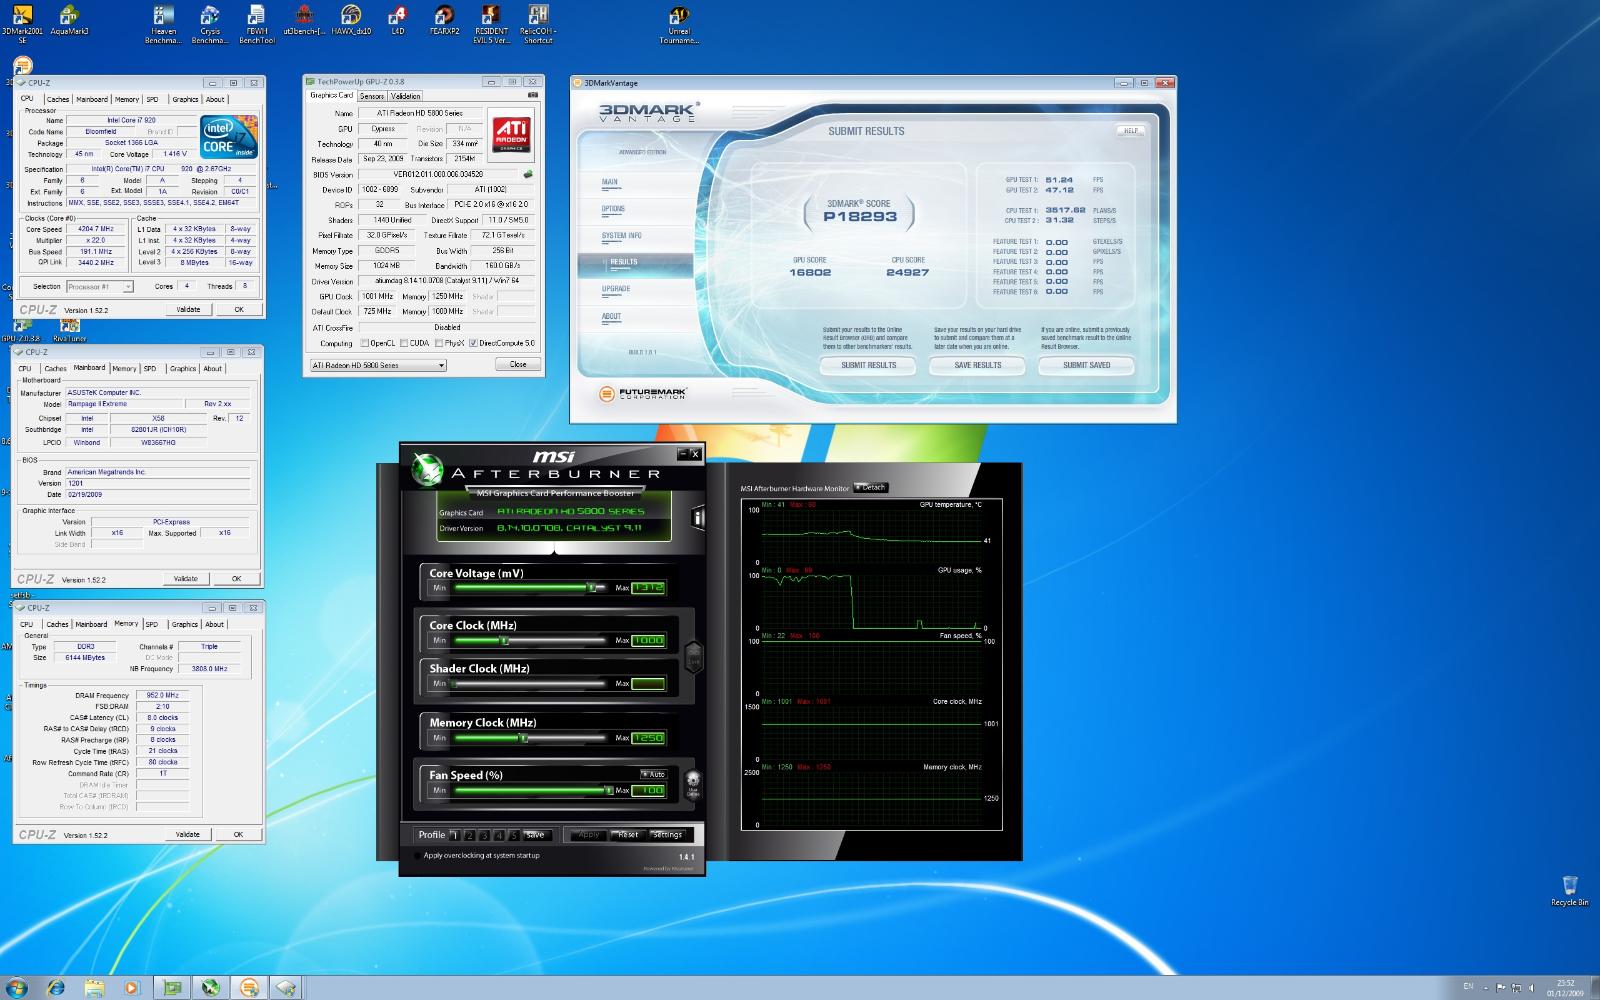Click the Afterburner user define fan icon
This screenshot has width=1600, height=1000.
(x=692, y=783)
